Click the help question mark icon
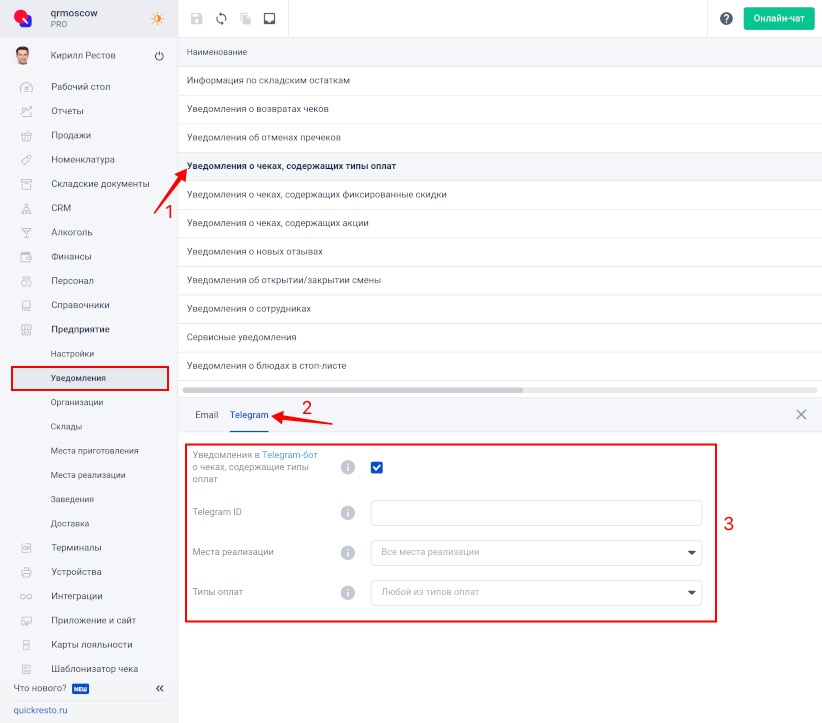This screenshot has width=822, height=723. (x=726, y=19)
